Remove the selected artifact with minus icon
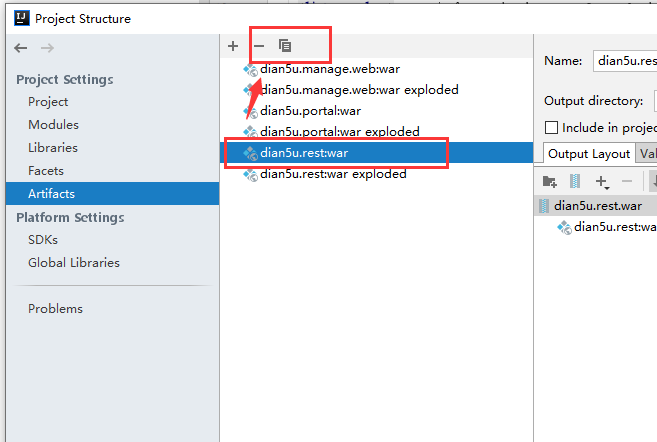This screenshot has width=657, height=442. coord(259,46)
